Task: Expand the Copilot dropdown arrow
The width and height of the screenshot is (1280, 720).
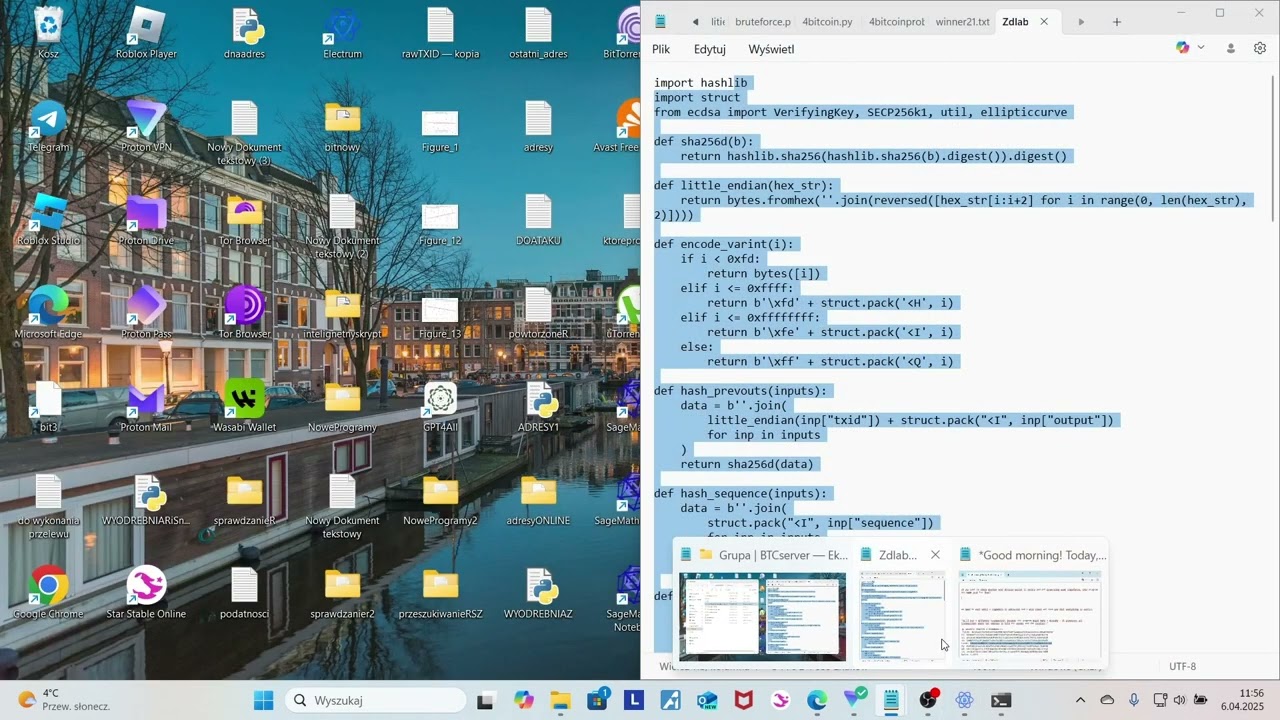Action: coord(1201,48)
